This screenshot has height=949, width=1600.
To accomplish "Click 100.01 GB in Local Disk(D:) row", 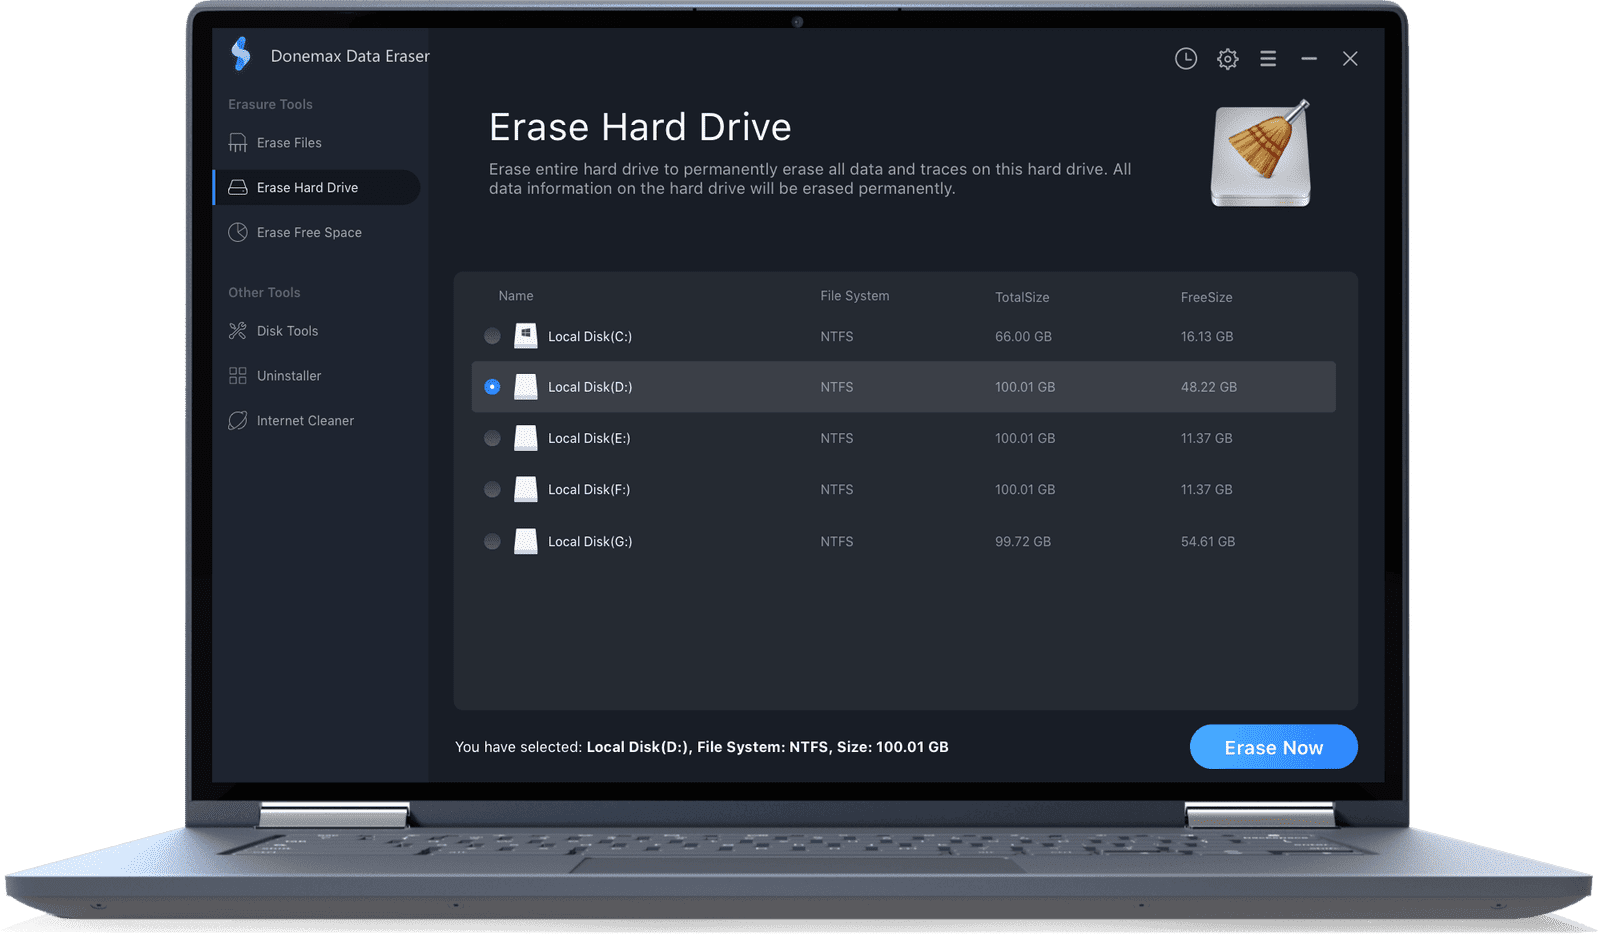I will [x=1025, y=387].
